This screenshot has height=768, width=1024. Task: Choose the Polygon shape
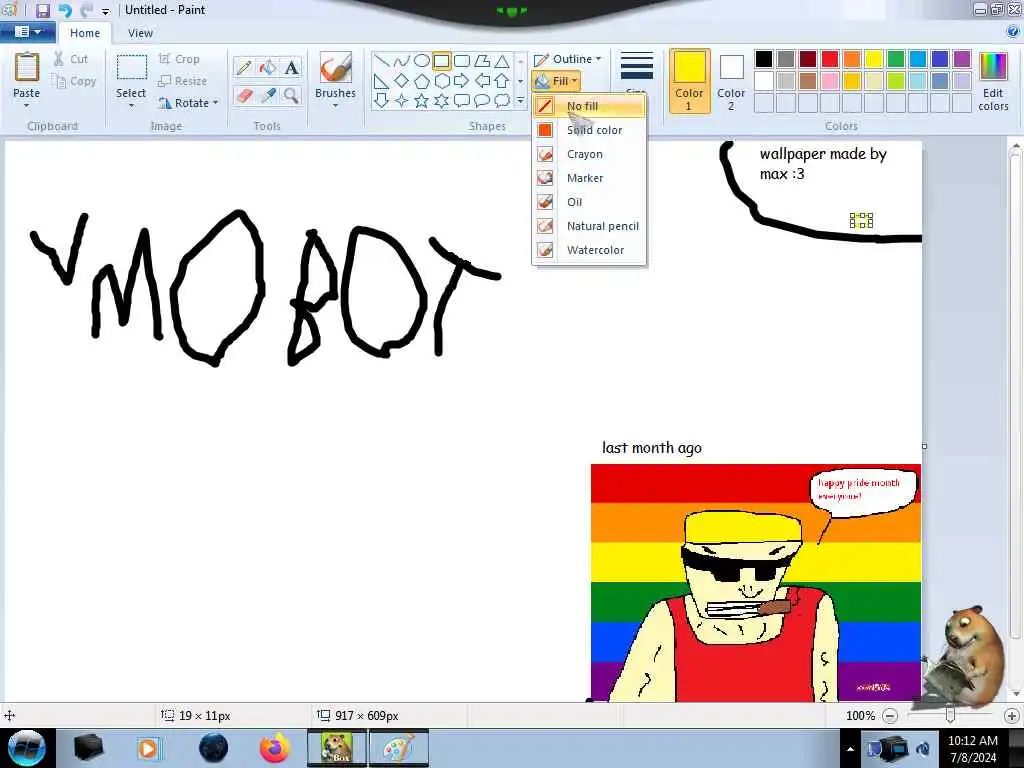pos(482,61)
